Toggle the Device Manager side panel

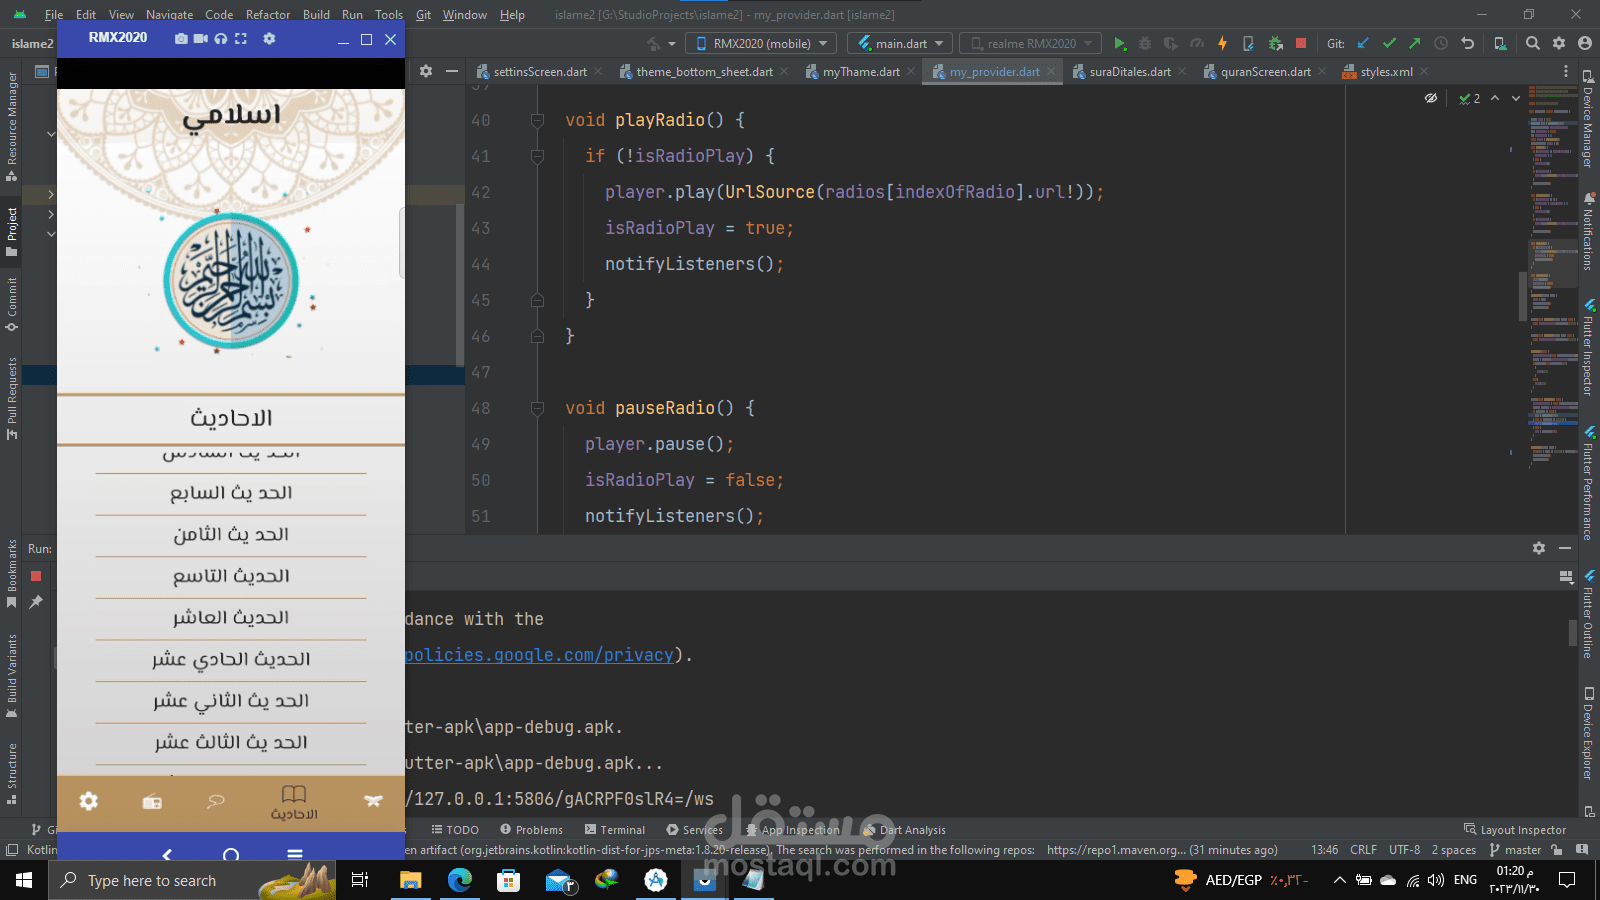pyautogui.click(x=1588, y=119)
